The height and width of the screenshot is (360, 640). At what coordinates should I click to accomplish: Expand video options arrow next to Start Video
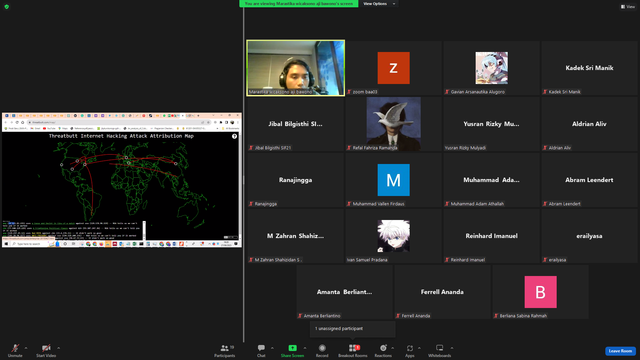coord(59,348)
